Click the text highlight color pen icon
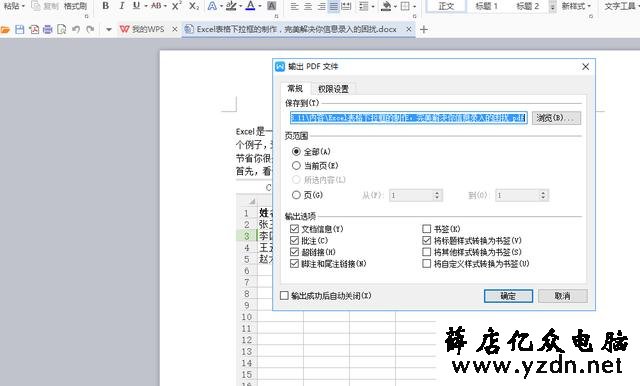 (x=231, y=6)
